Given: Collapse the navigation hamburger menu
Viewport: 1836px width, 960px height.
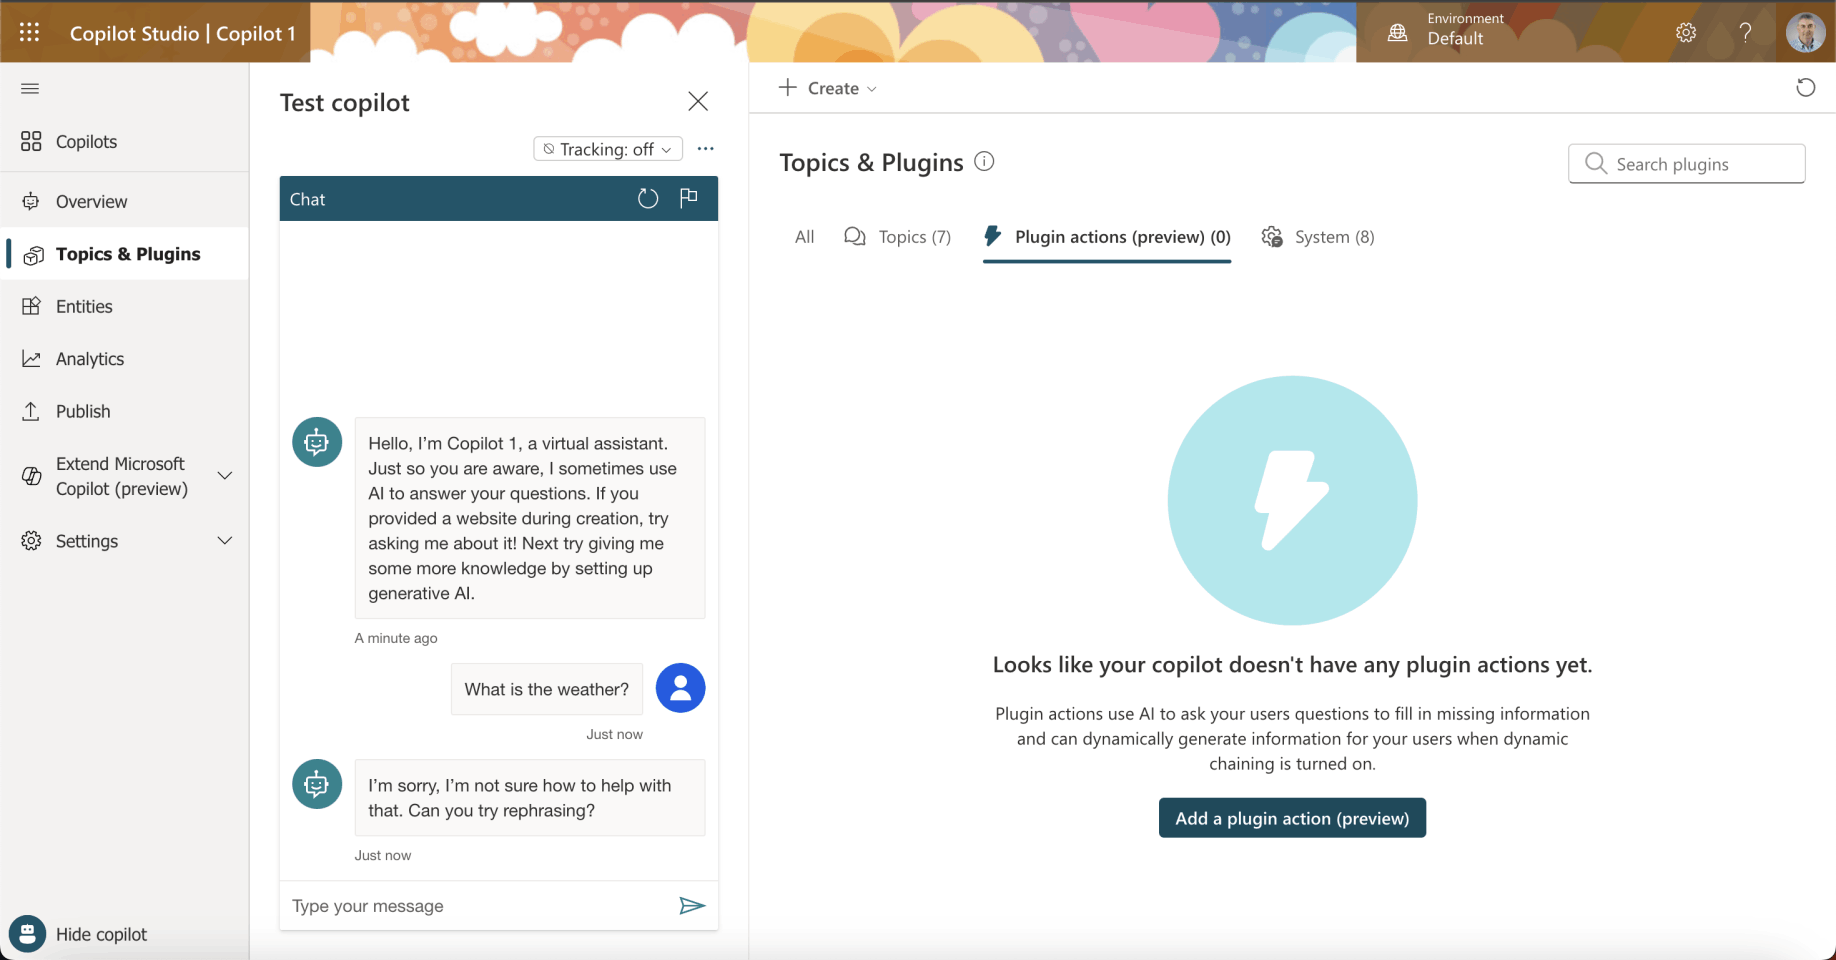Looking at the screenshot, I should point(30,89).
